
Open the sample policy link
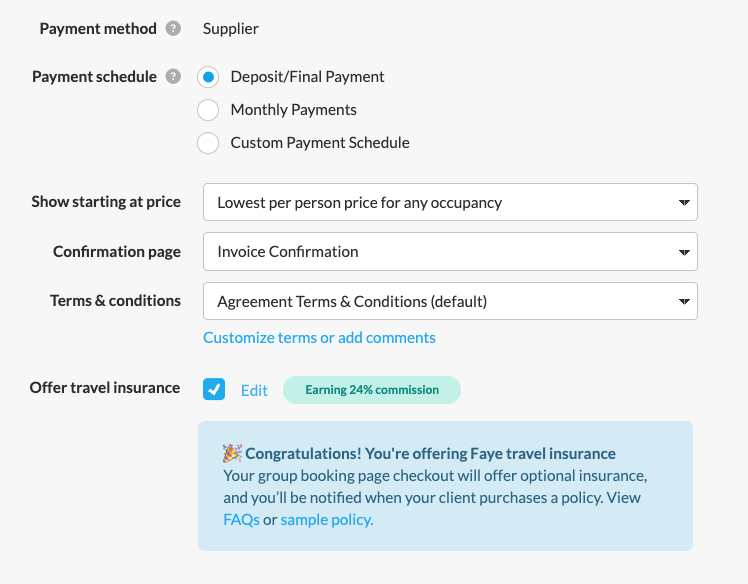[327, 520]
